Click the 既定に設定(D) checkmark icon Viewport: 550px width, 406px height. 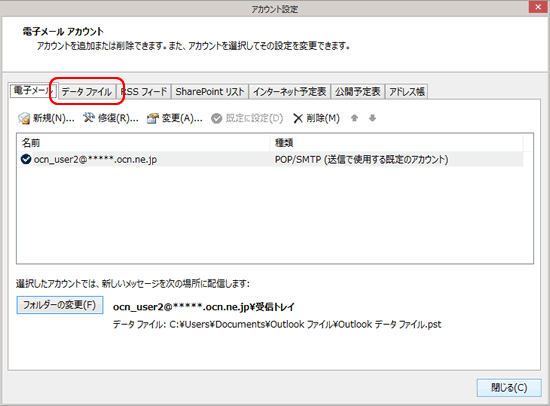pyautogui.click(x=216, y=119)
